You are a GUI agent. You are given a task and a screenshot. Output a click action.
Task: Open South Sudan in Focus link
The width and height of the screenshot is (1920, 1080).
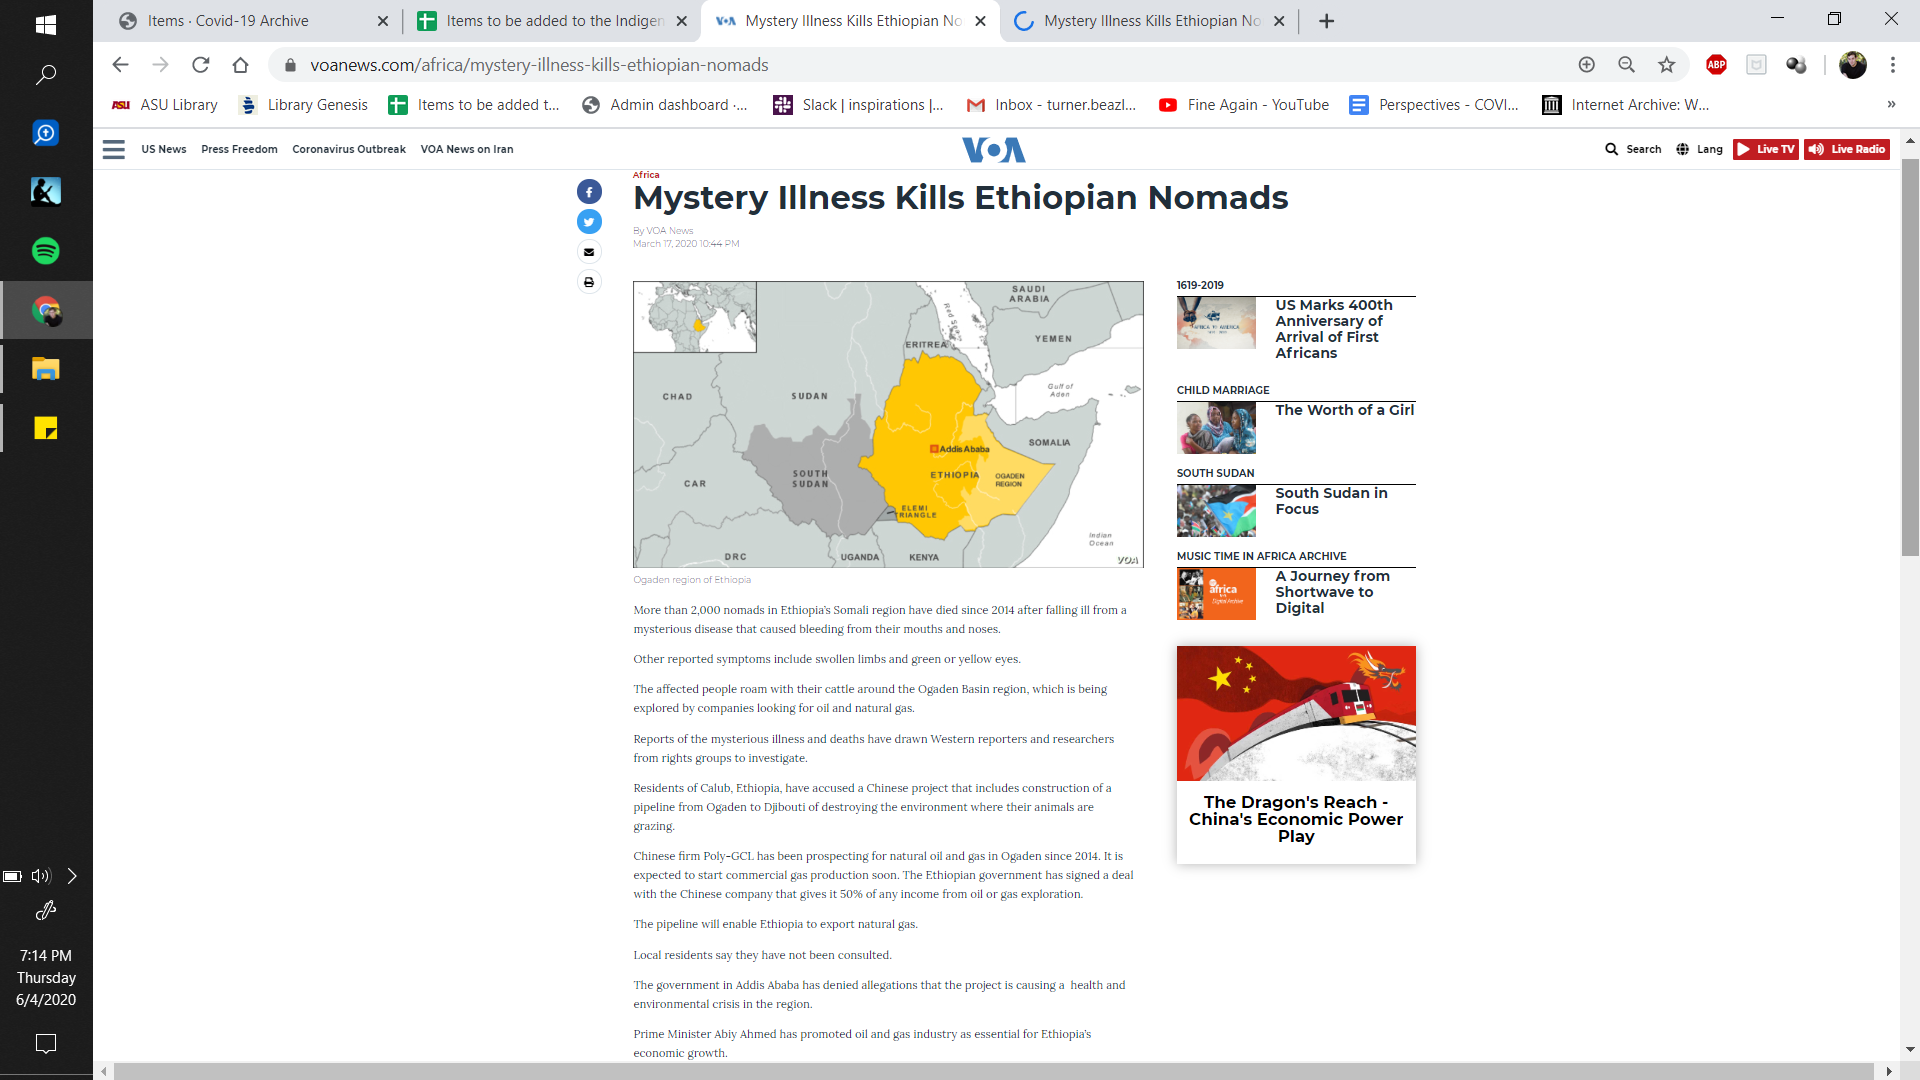(x=1330, y=501)
